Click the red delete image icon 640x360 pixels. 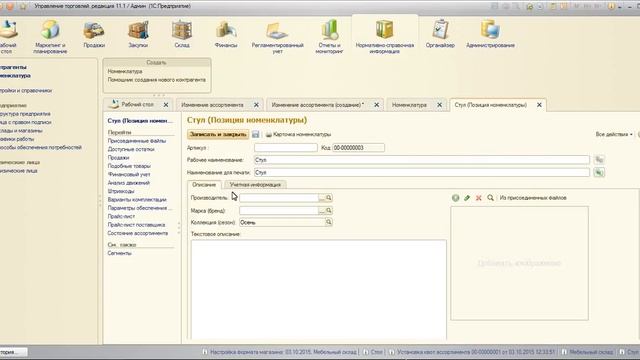[x=478, y=198]
